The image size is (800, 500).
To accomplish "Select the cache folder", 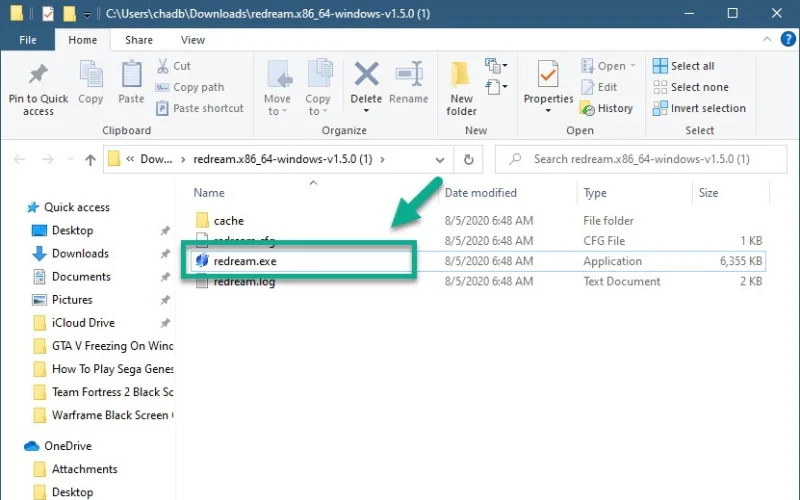I will 229,221.
